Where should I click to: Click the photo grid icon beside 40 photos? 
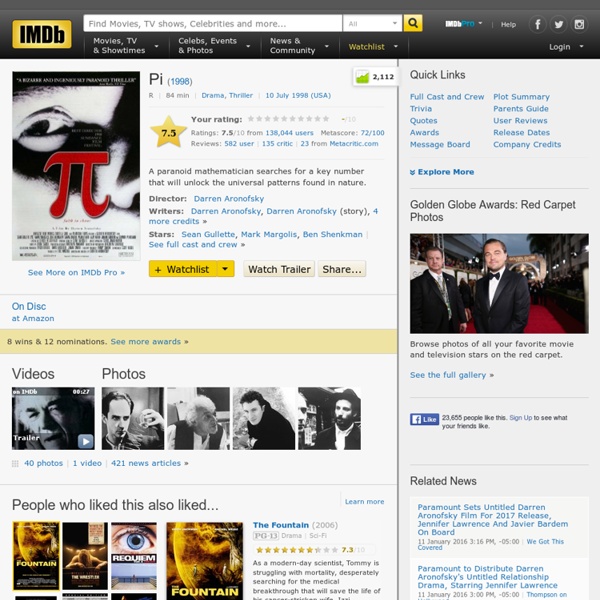point(15,463)
